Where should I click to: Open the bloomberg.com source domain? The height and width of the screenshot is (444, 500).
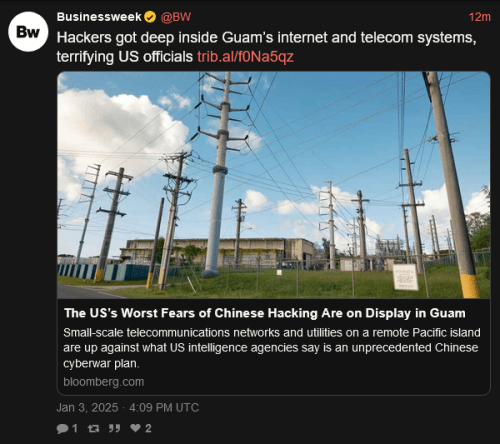coord(104,382)
